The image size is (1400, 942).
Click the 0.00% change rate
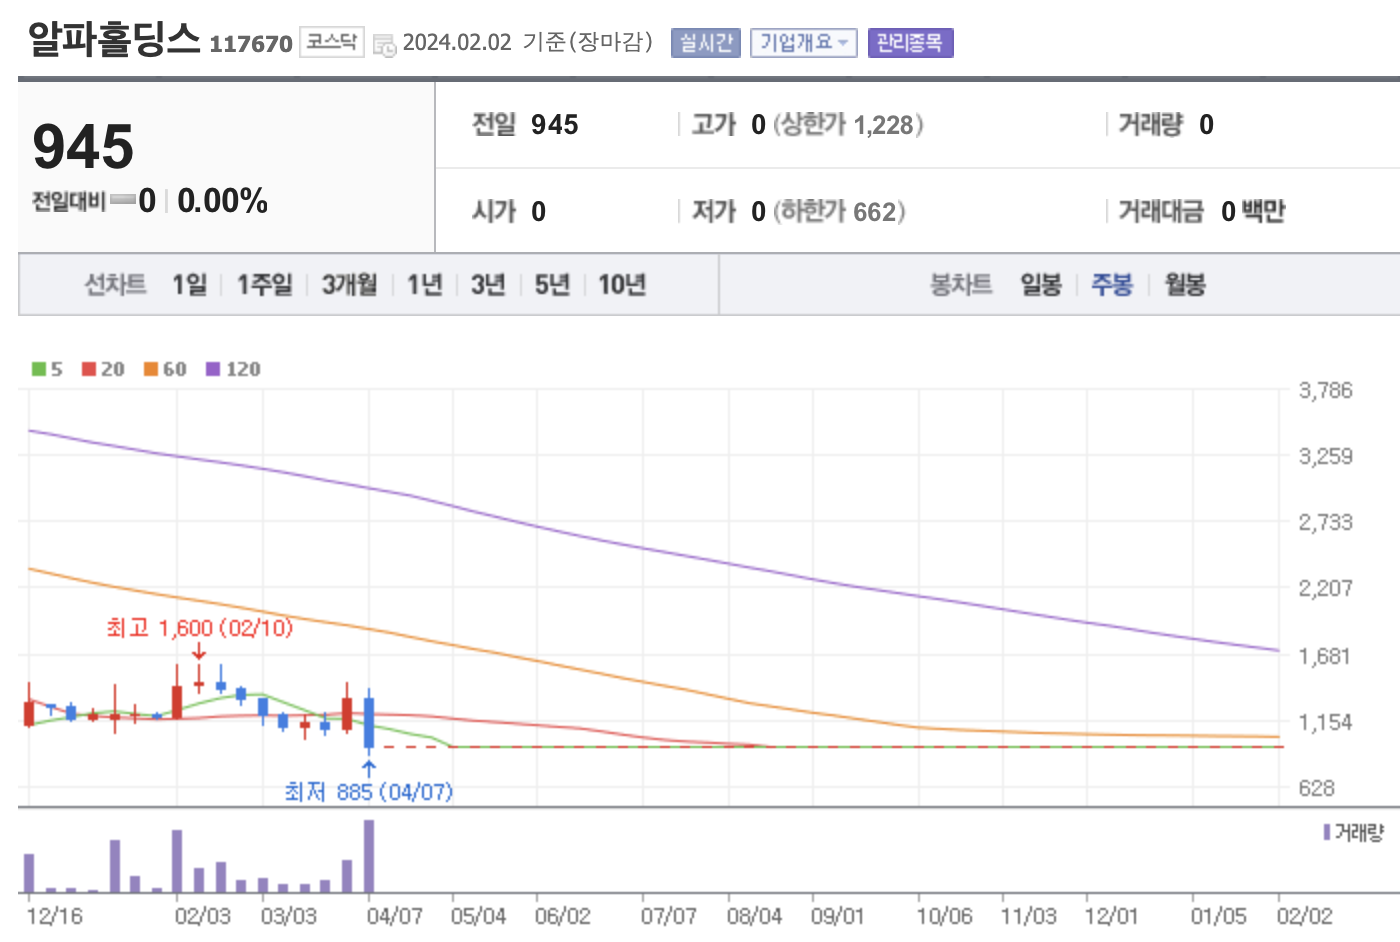coord(222,201)
